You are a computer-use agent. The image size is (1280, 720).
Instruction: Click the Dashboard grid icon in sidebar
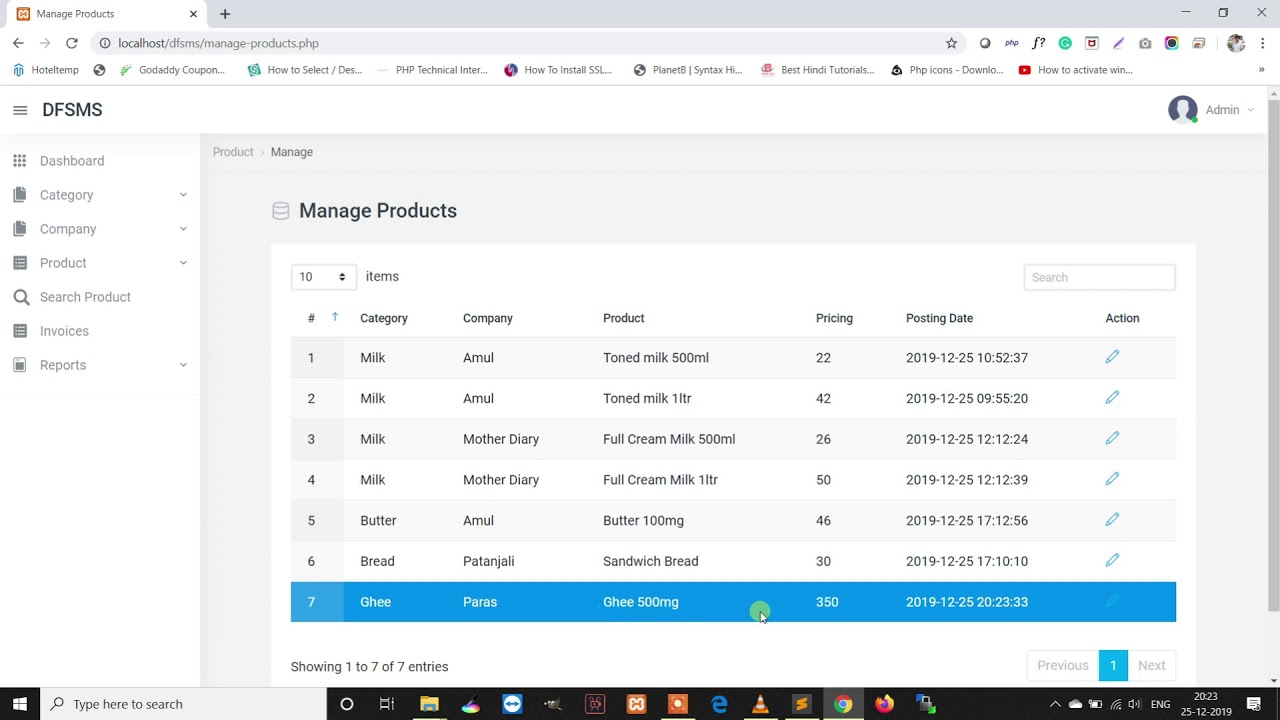pyautogui.click(x=20, y=161)
